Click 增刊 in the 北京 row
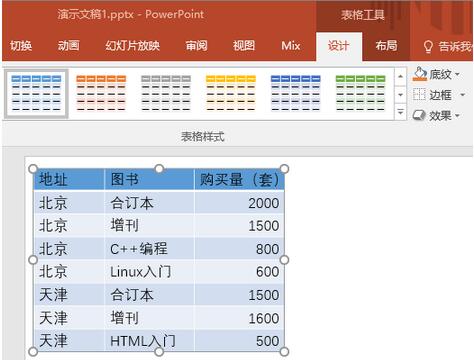Screen dimensions: 474x360 pyautogui.click(x=149, y=226)
